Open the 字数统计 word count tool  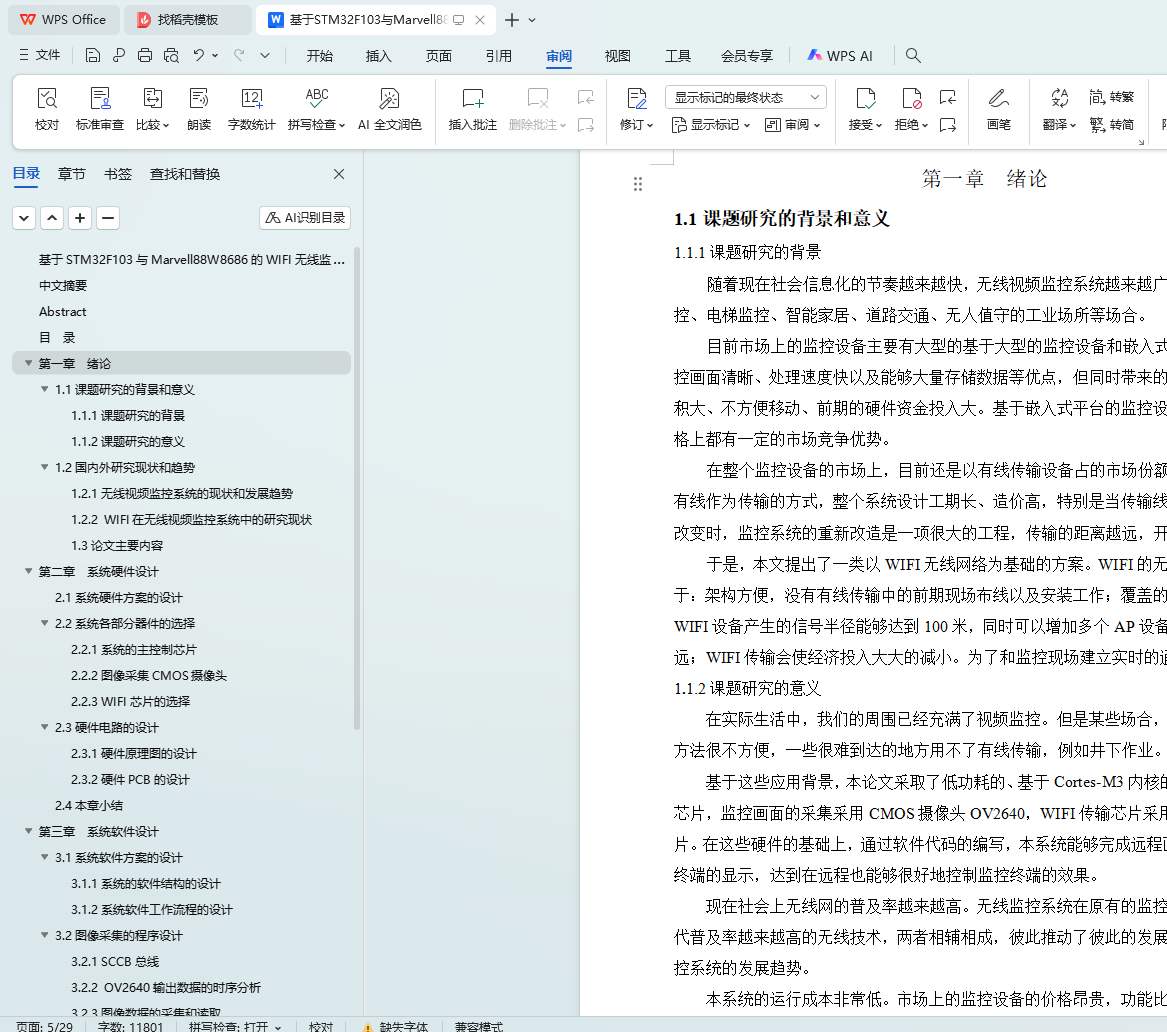click(252, 109)
